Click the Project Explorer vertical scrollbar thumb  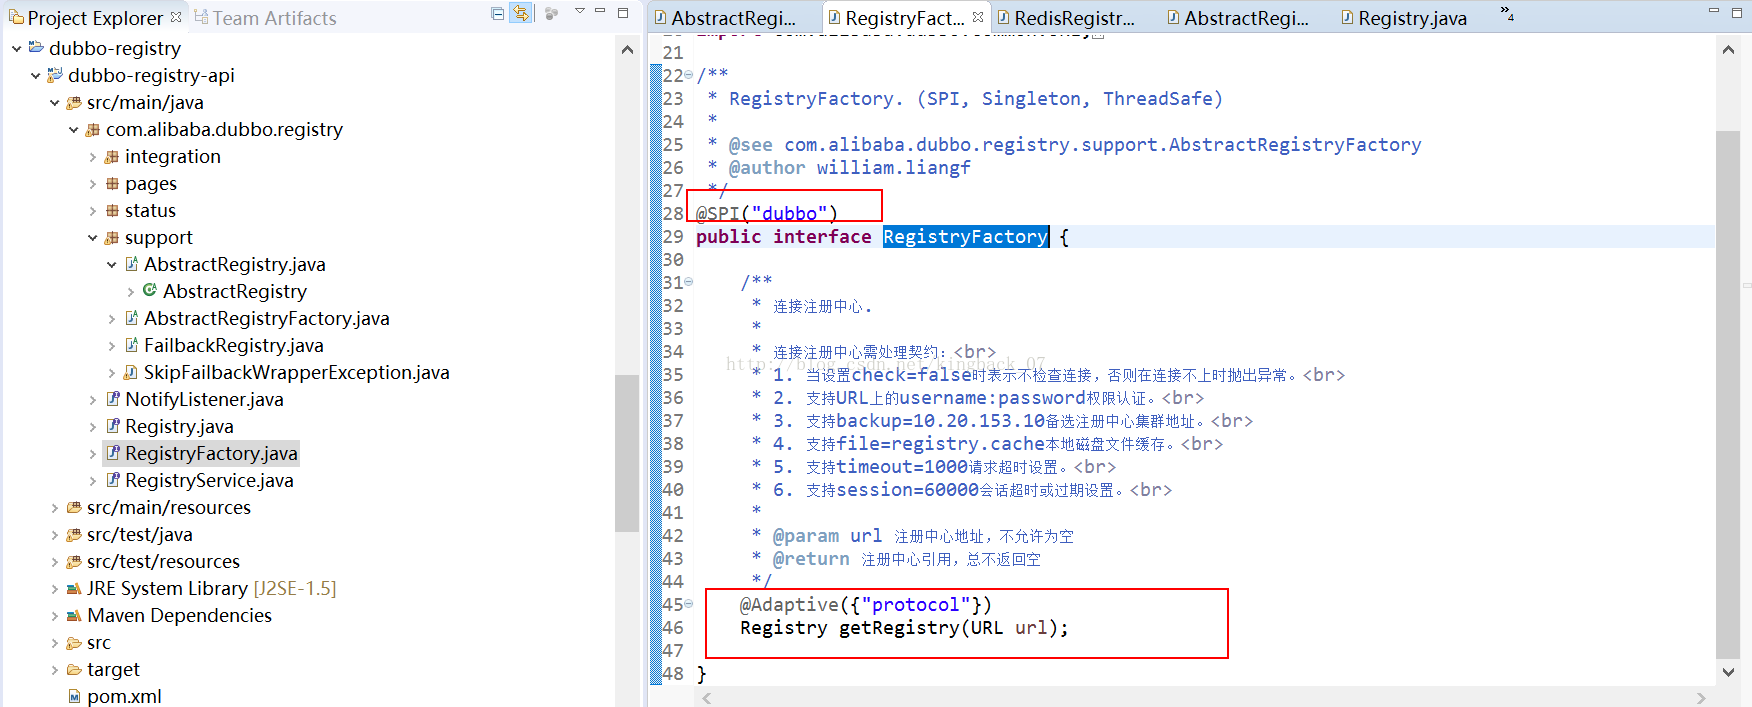pos(627,453)
